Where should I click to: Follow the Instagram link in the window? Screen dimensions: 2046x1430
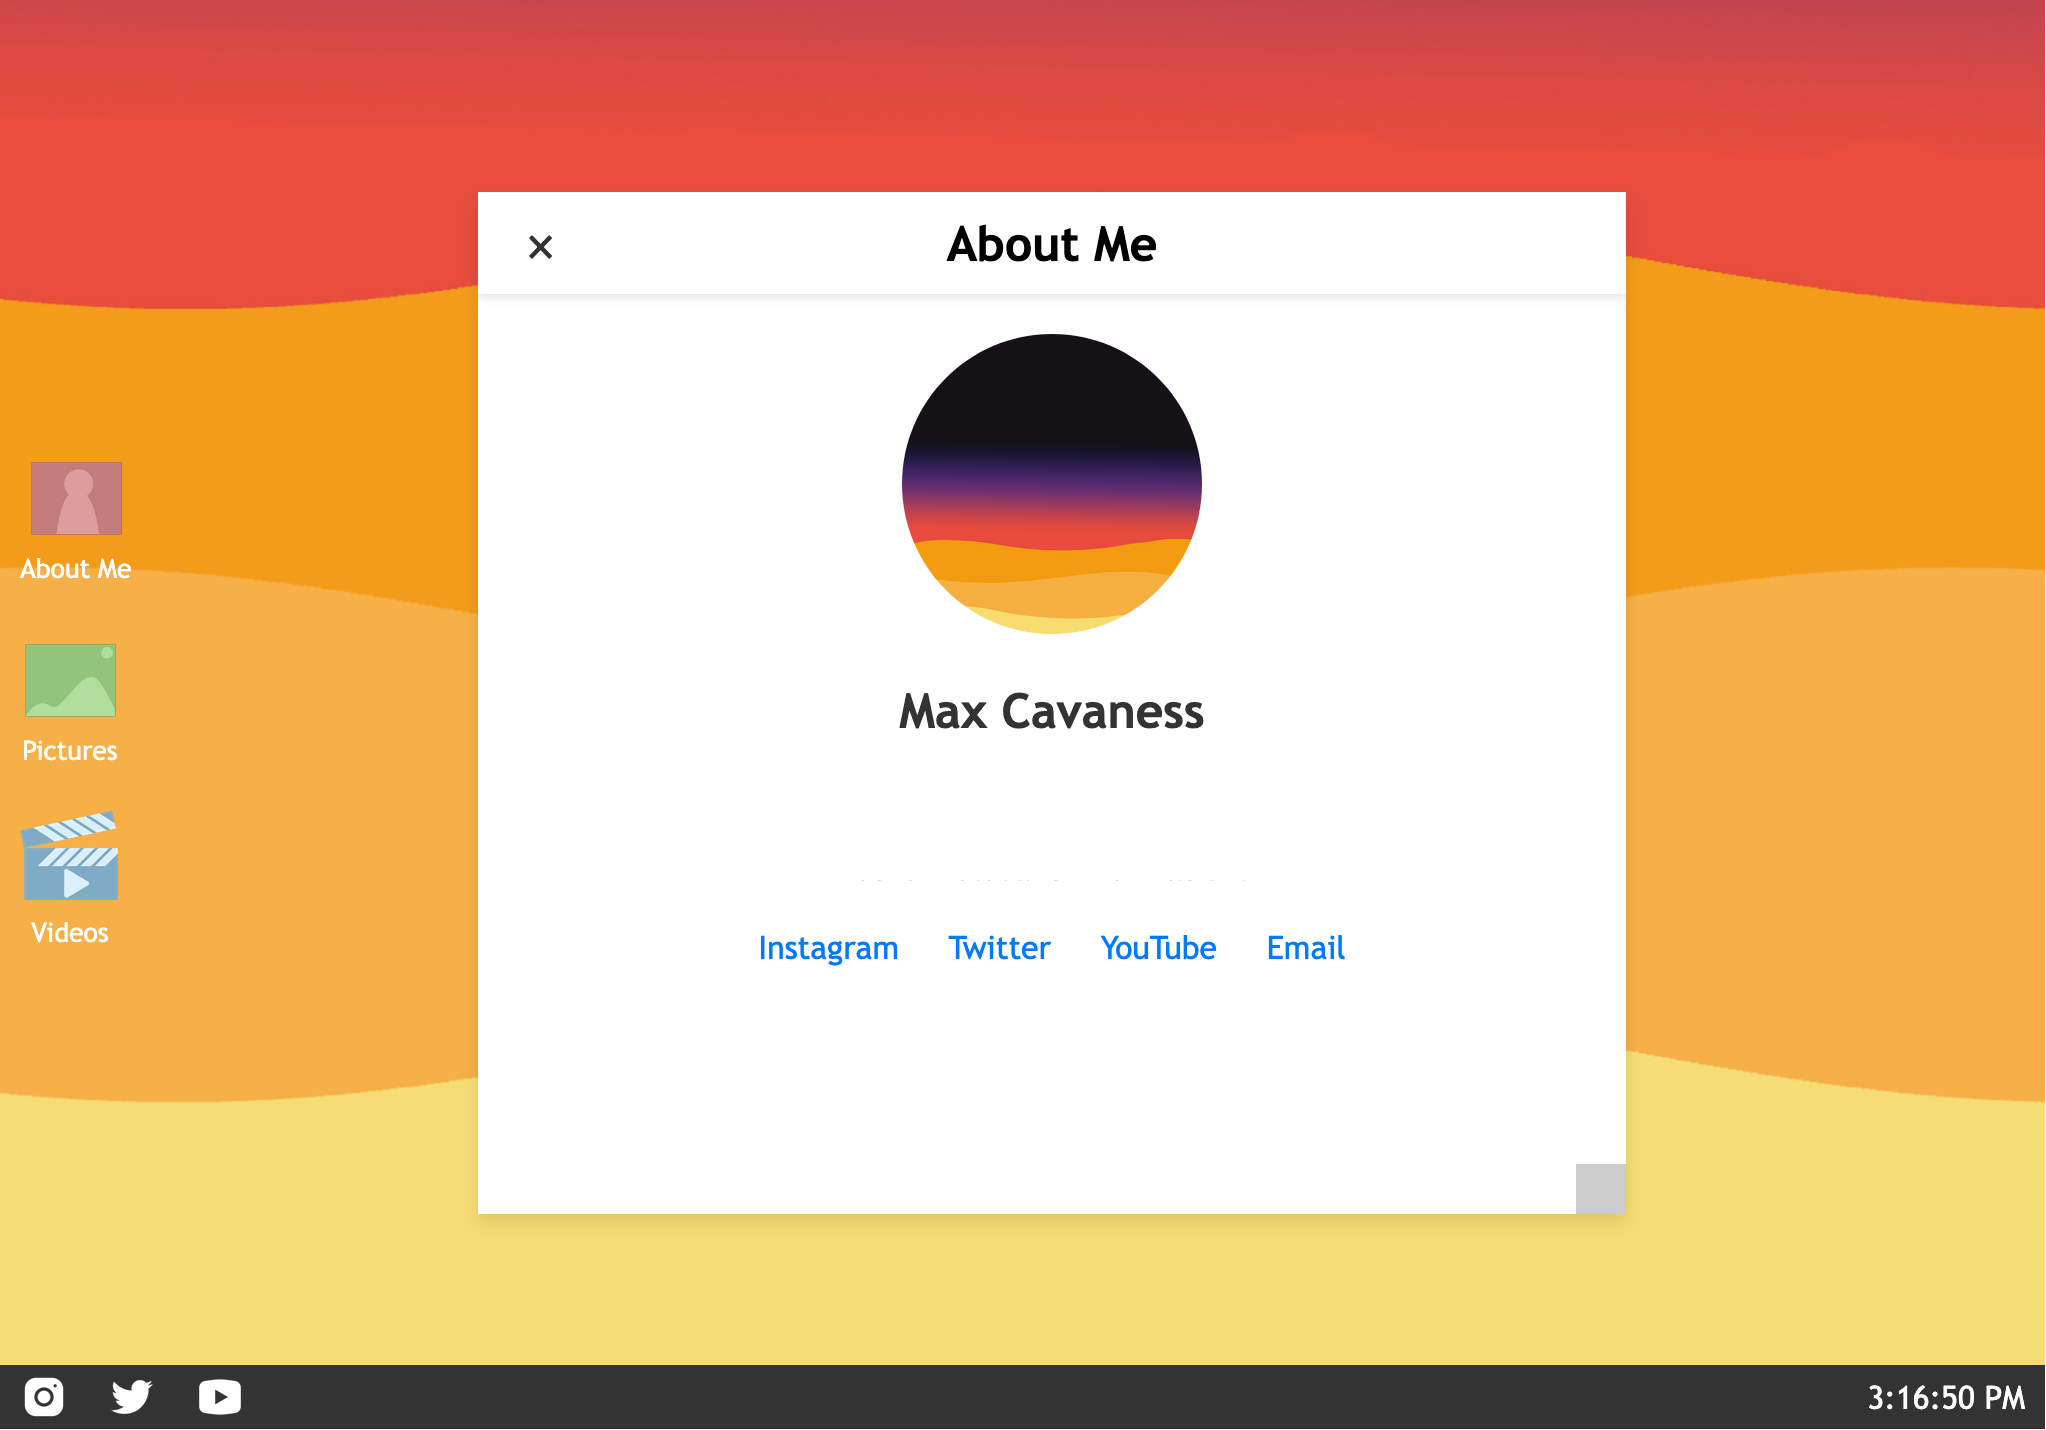(828, 948)
